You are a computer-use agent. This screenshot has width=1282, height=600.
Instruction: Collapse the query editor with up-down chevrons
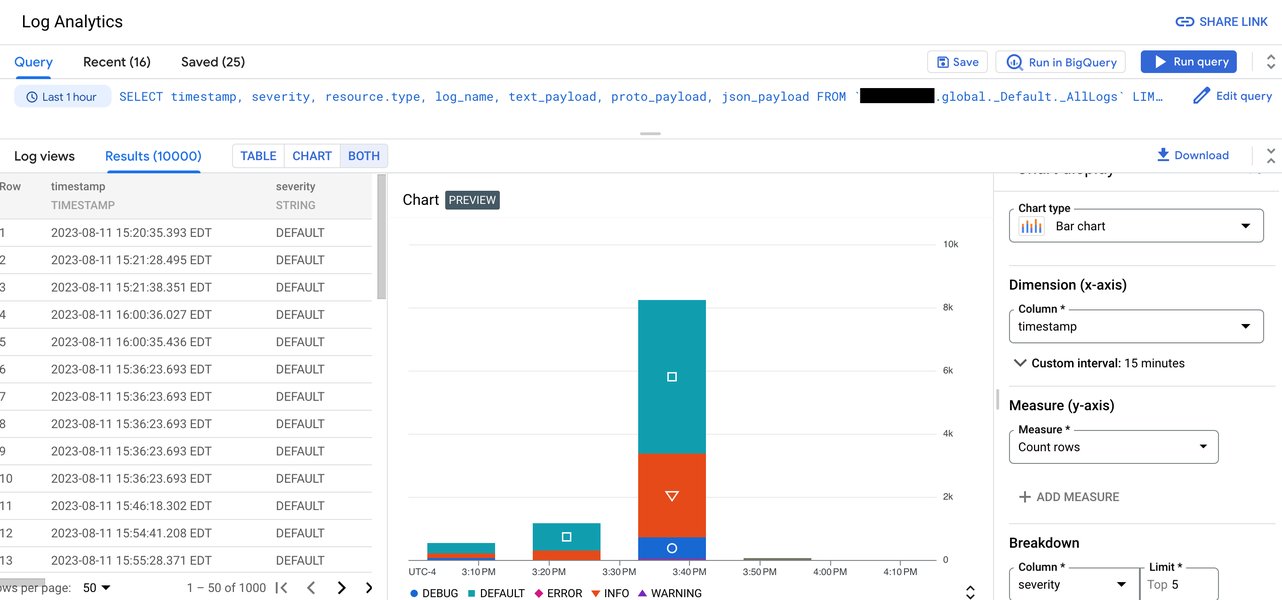pos(1270,62)
